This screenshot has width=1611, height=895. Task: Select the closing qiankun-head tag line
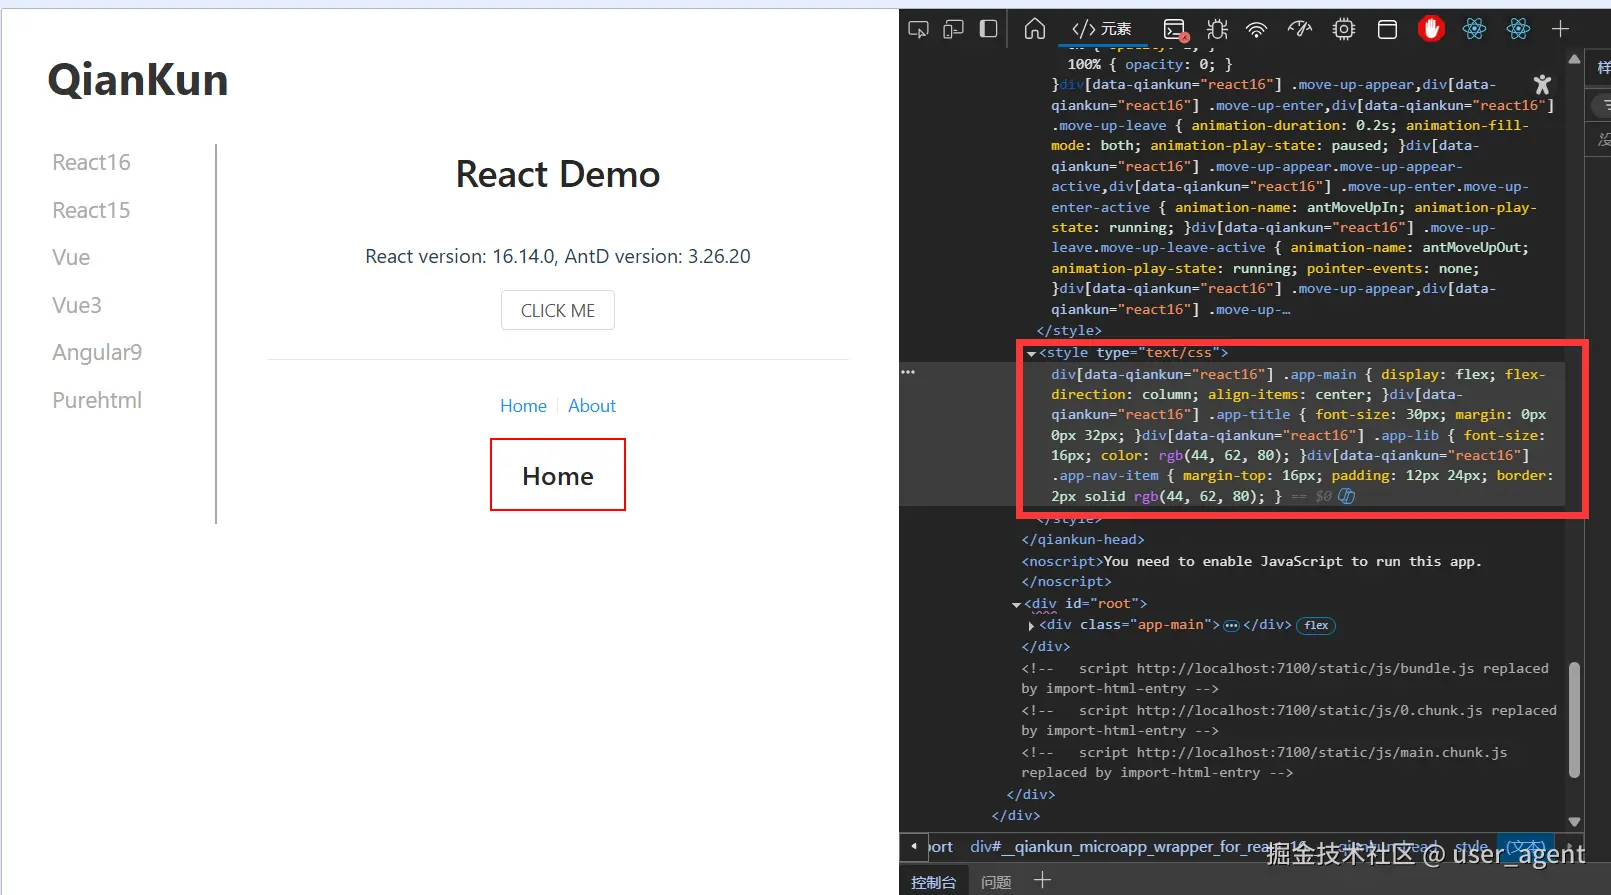click(1083, 540)
